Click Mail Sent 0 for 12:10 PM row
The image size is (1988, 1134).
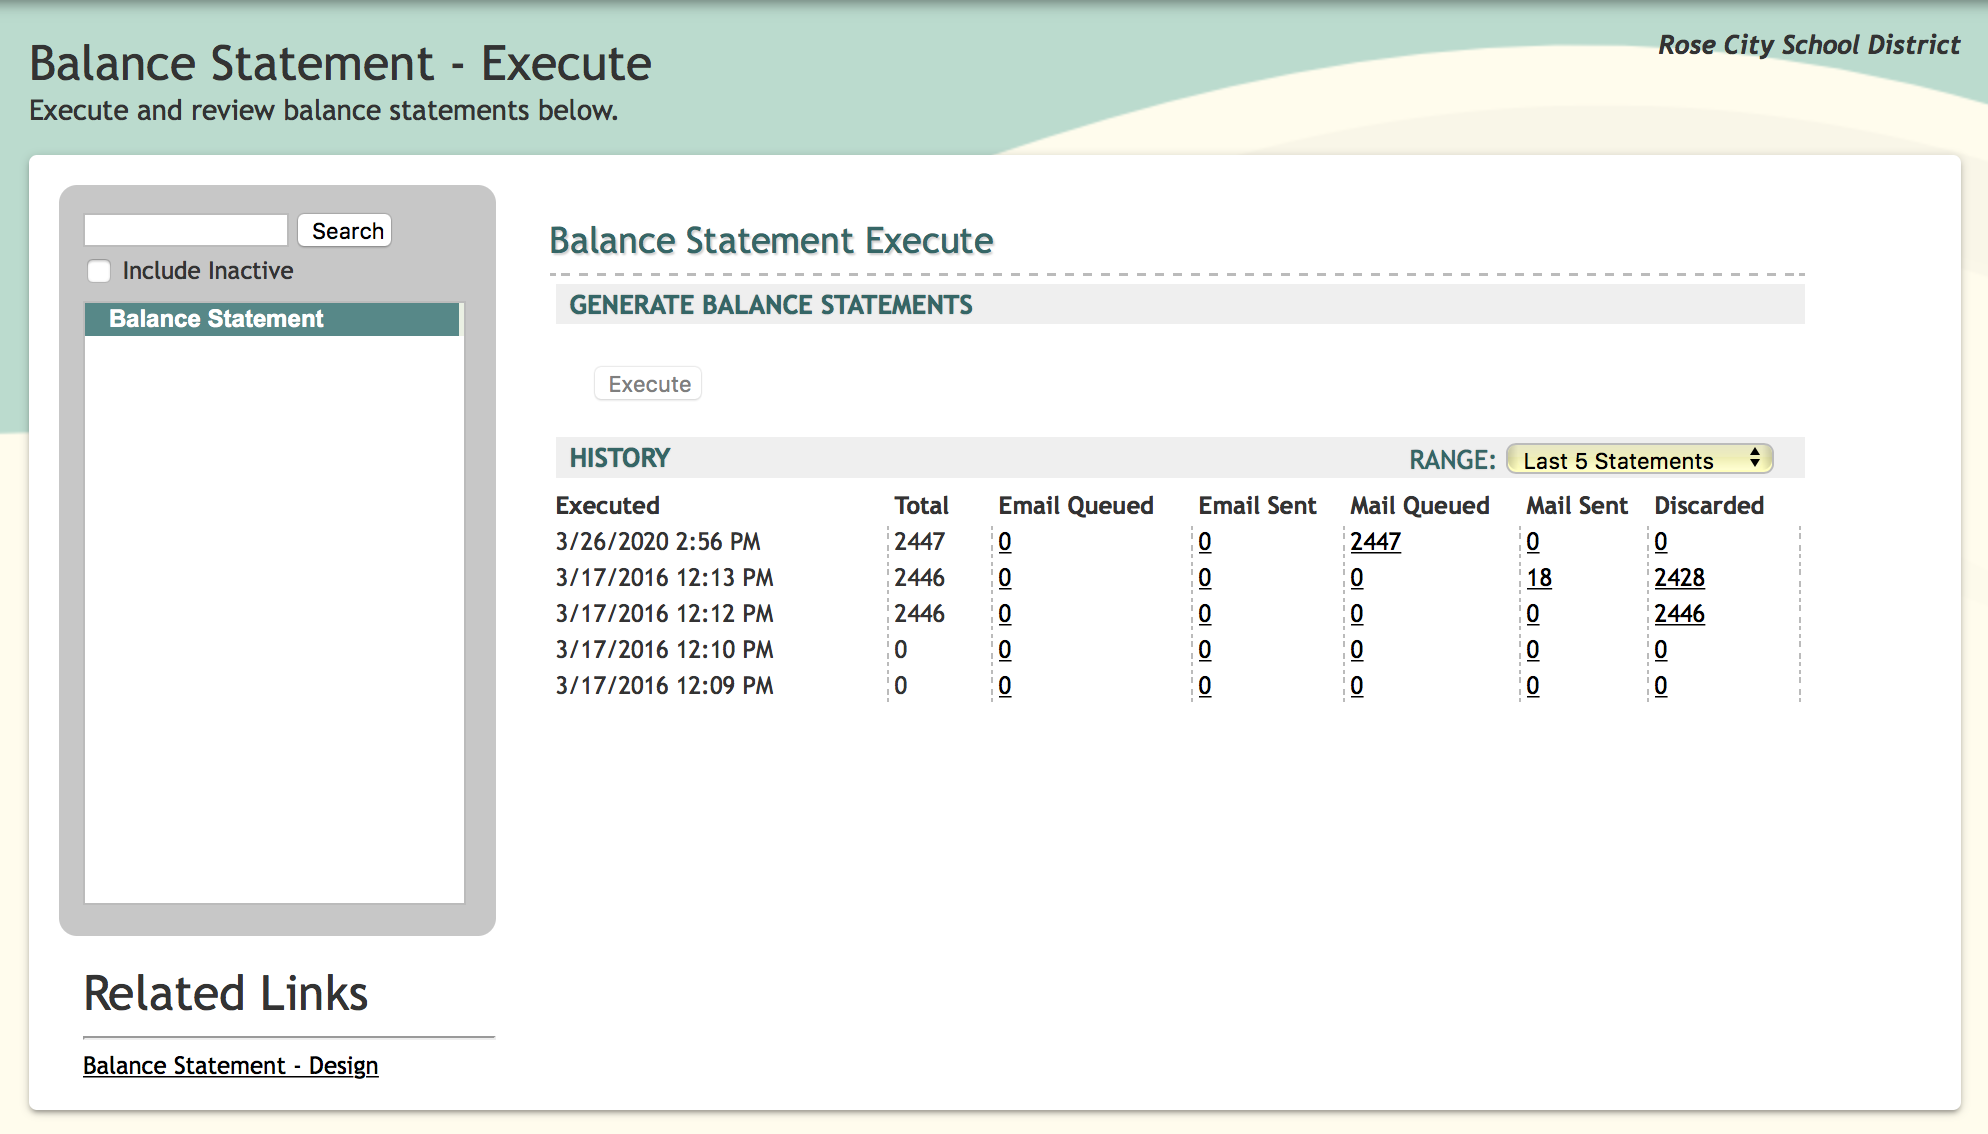coord(1533,650)
